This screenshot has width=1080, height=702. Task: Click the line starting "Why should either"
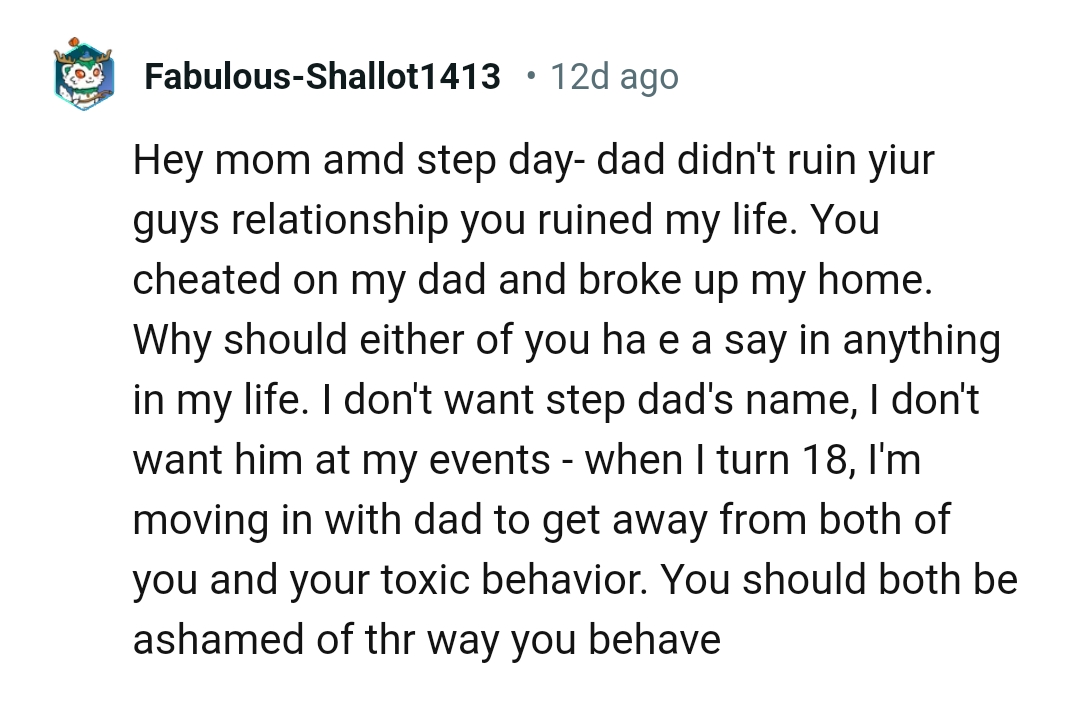[566, 340]
